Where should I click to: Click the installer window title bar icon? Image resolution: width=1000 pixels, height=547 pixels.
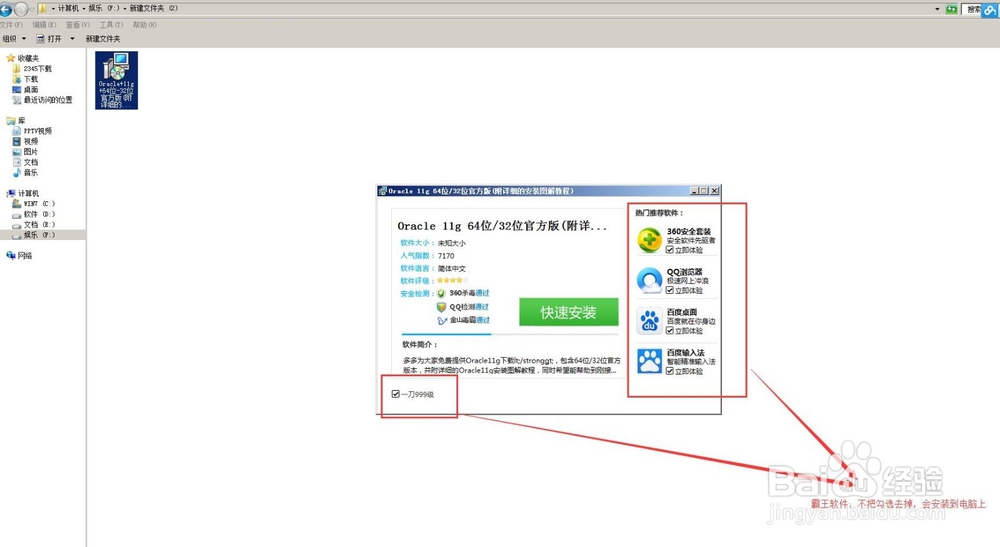tap(383, 191)
